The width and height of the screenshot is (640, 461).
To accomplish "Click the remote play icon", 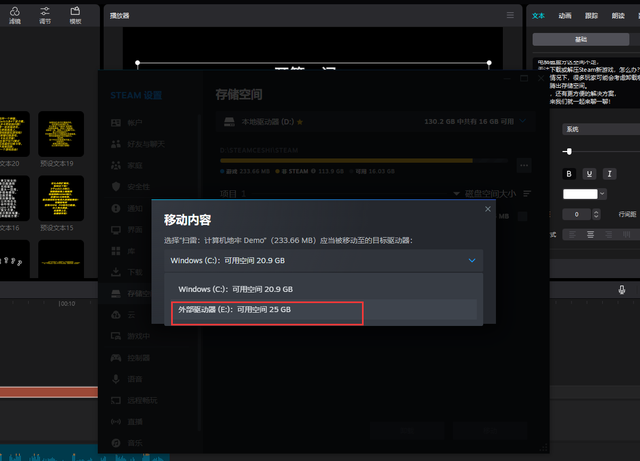I will [x=116, y=401].
